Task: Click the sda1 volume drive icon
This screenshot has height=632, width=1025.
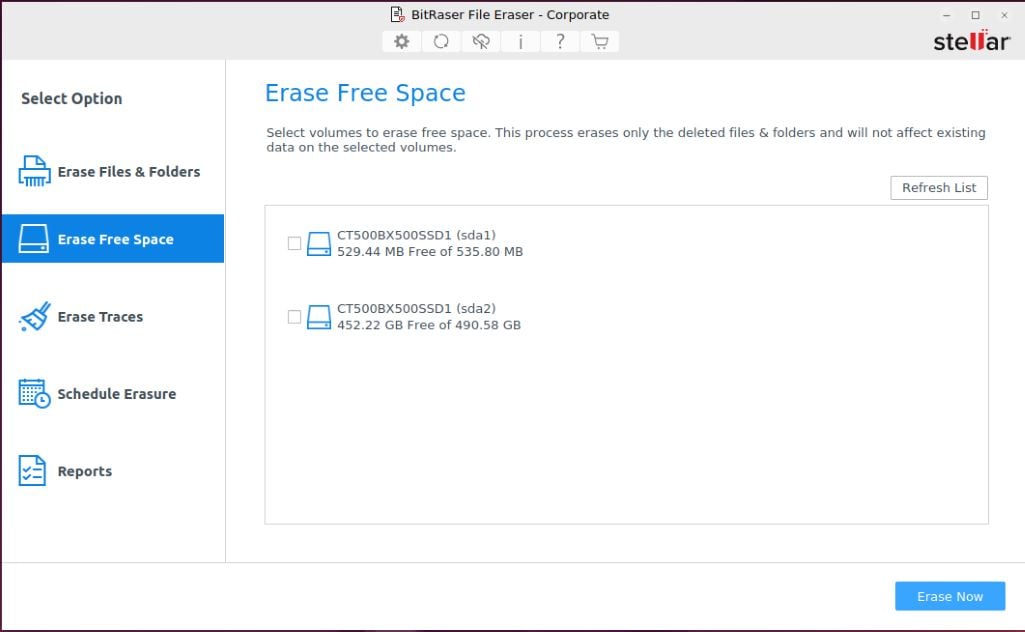Action: [x=319, y=244]
